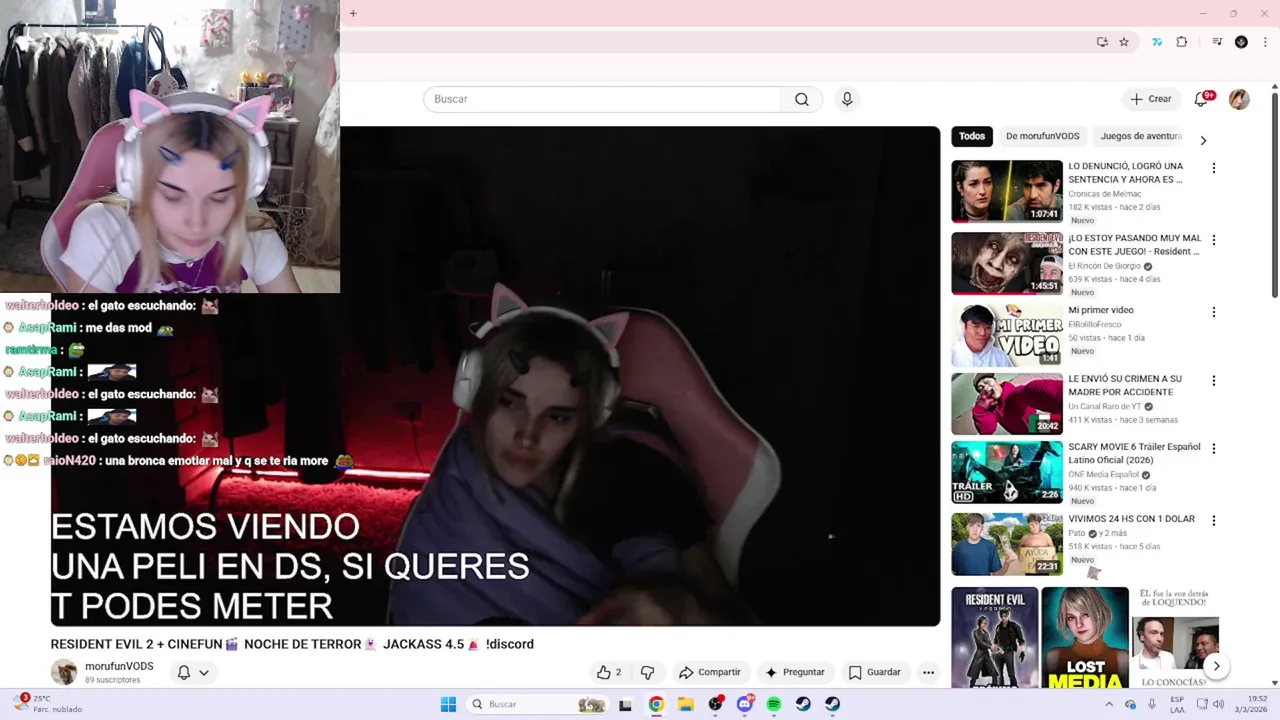Open 'LO DENUNCIÓ, LOGRÓ UNA SENTENCIA' video title
1280x720 pixels.
click(1126, 173)
